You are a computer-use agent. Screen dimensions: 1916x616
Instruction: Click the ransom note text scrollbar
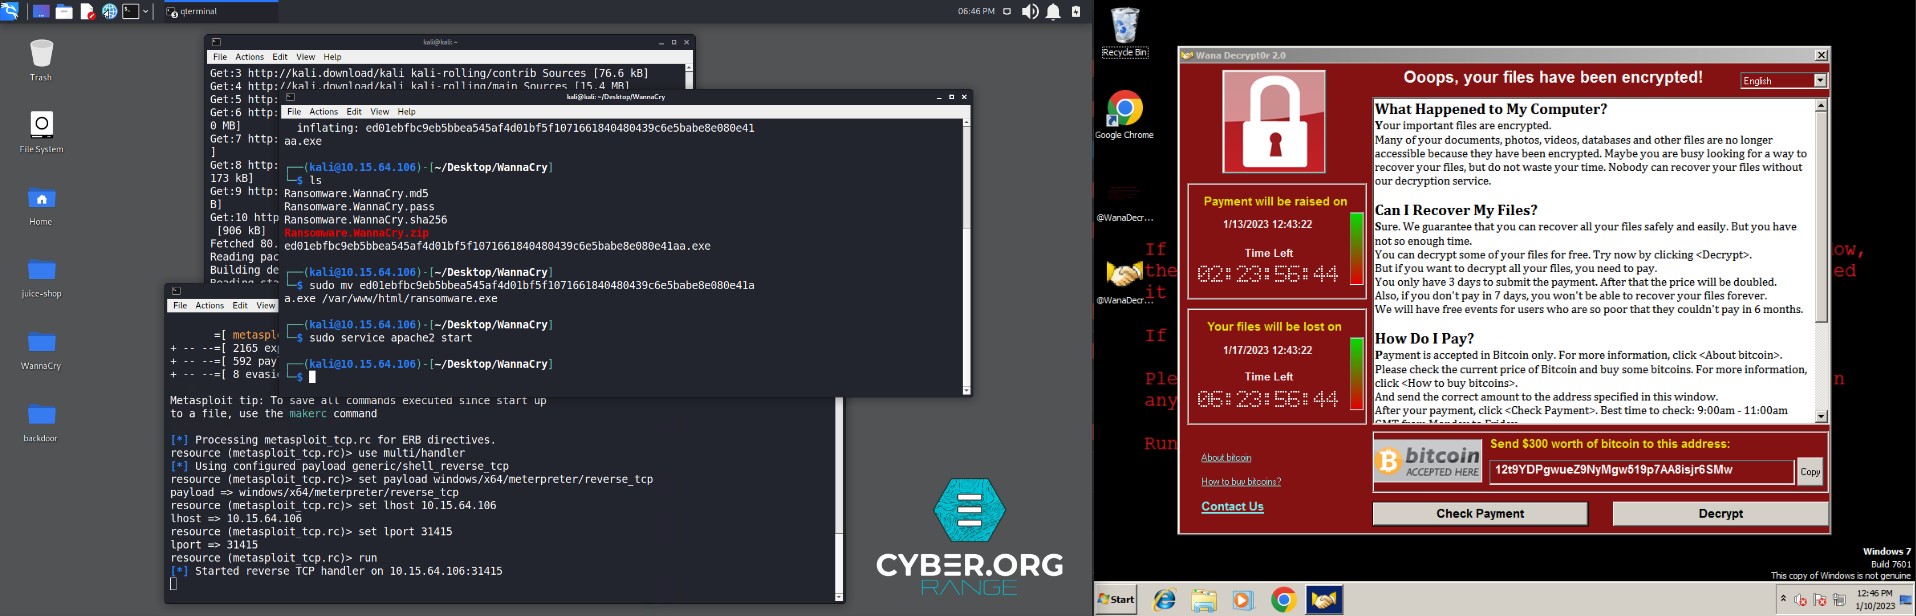coord(1821,260)
